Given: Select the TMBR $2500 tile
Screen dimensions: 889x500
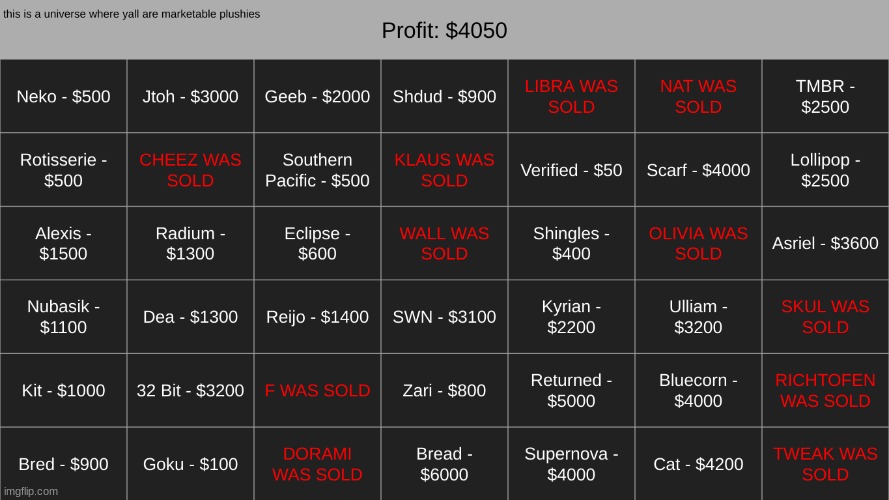Looking at the screenshot, I should tap(826, 96).
